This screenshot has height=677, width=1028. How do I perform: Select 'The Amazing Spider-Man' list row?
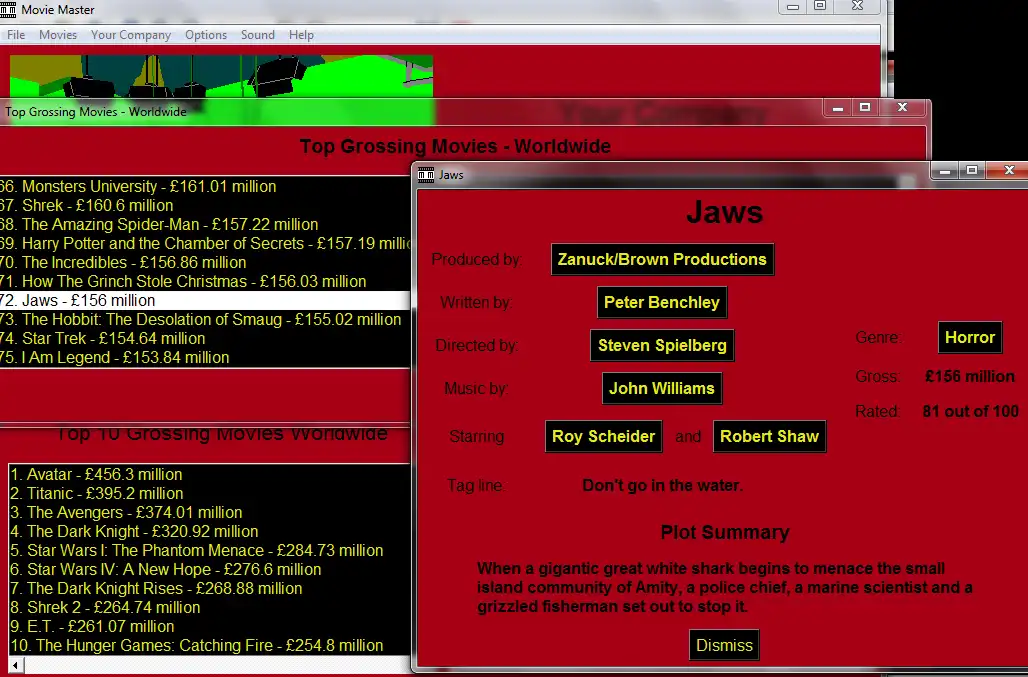(205, 224)
